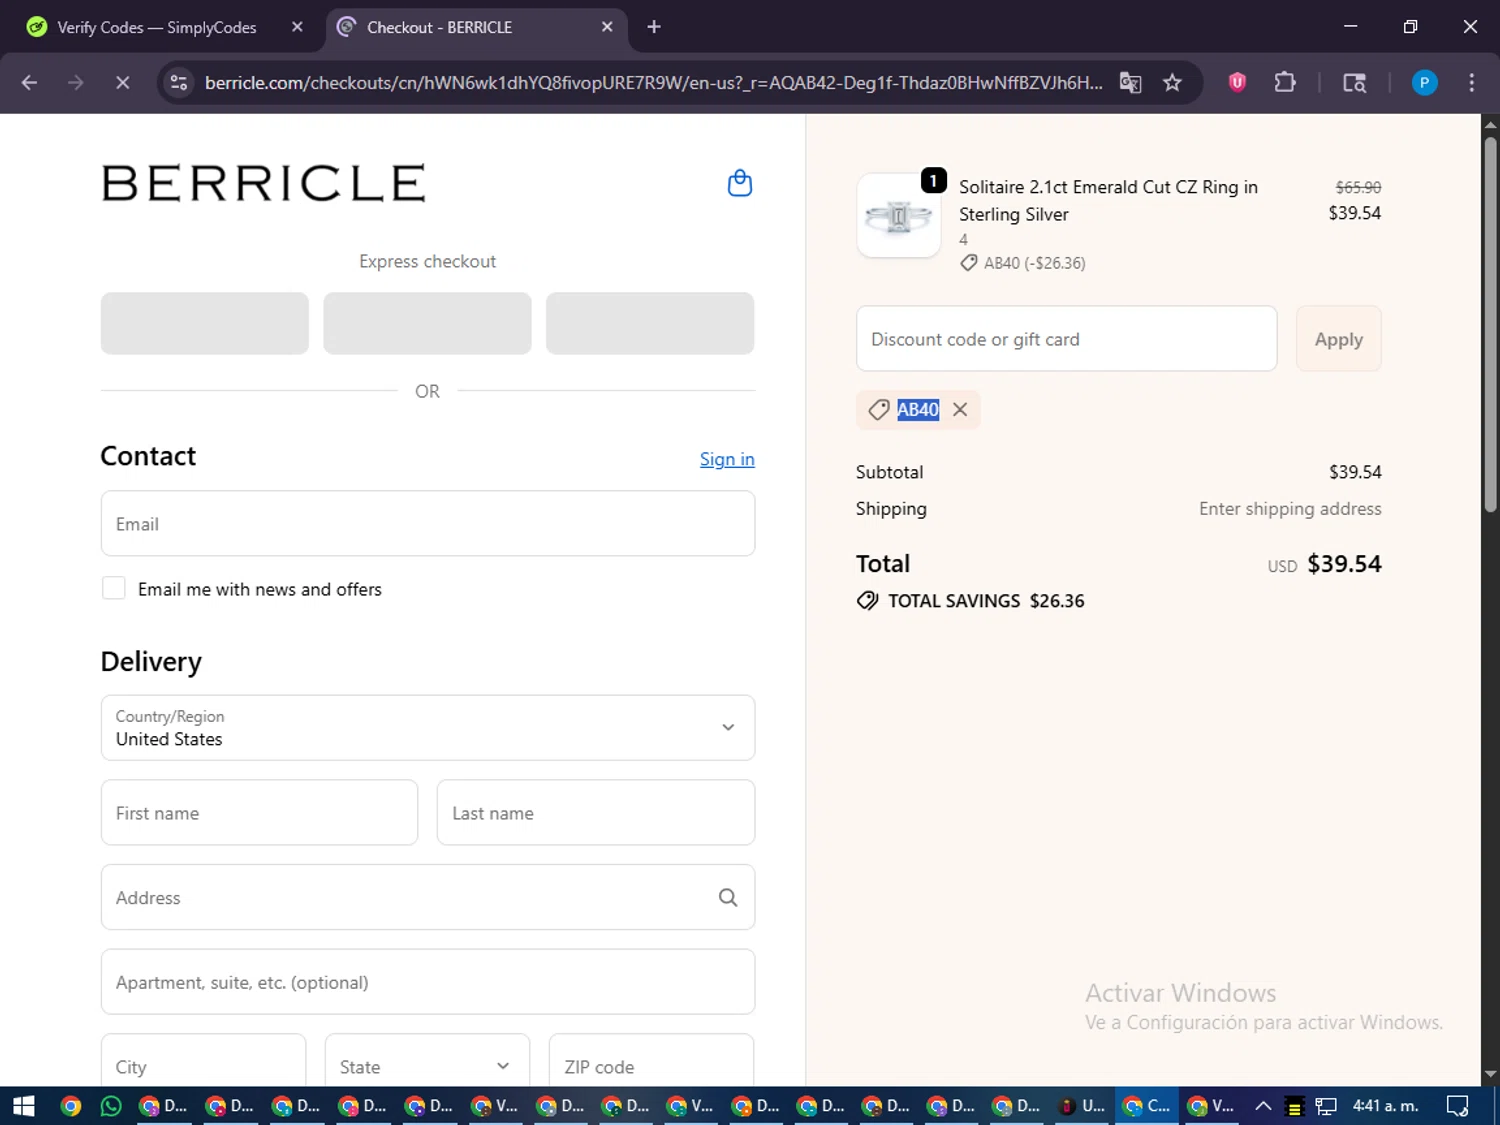Click the magnifier in the Address field
Viewport: 1500px width, 1125px height.
pos(728,898)
